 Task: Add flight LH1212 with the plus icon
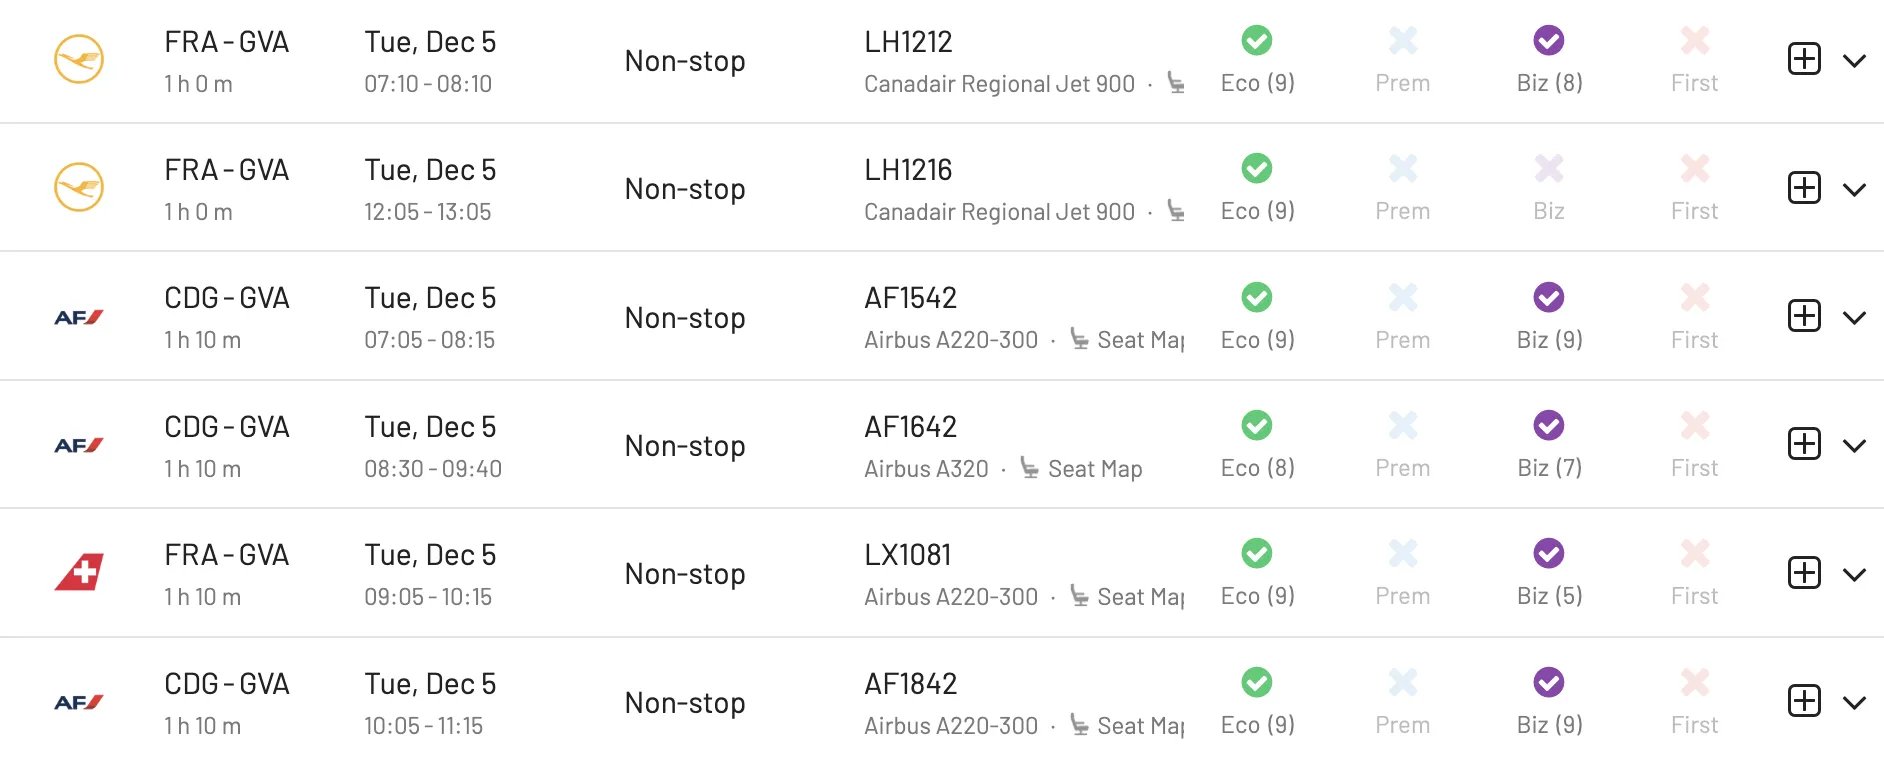point(1804,59)
